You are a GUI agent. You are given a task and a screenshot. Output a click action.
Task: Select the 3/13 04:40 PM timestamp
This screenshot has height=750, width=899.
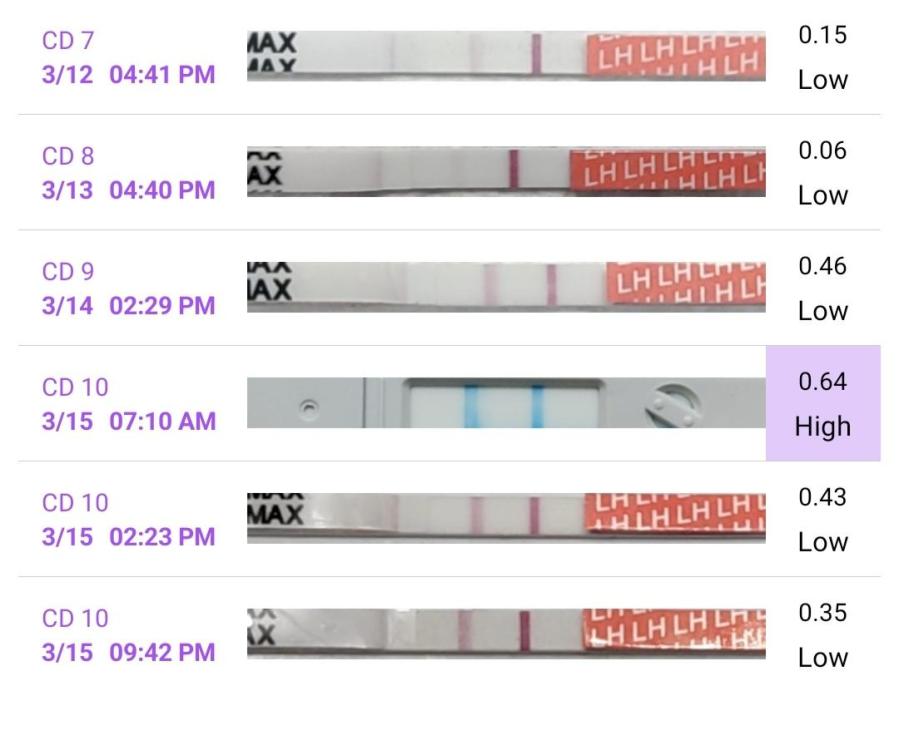[x=128, y=190]
